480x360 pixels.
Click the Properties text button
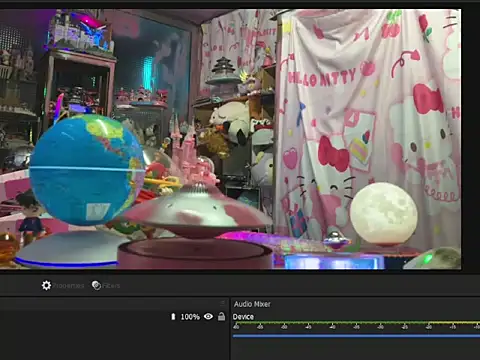tap(68, 286)
